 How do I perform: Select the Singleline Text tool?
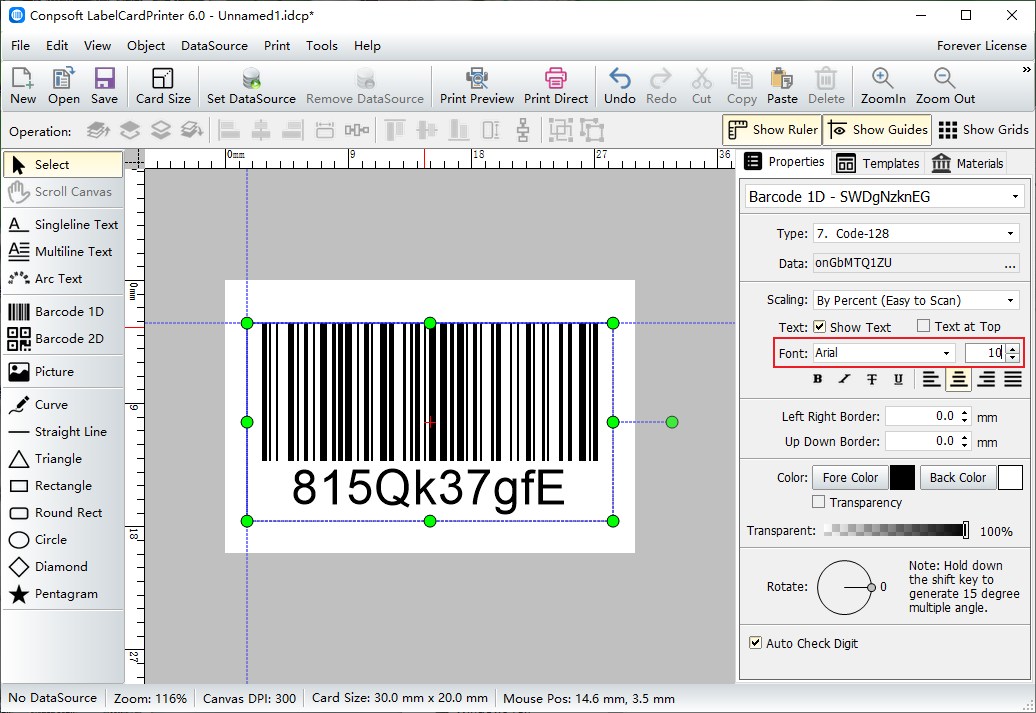click(63, 225)
